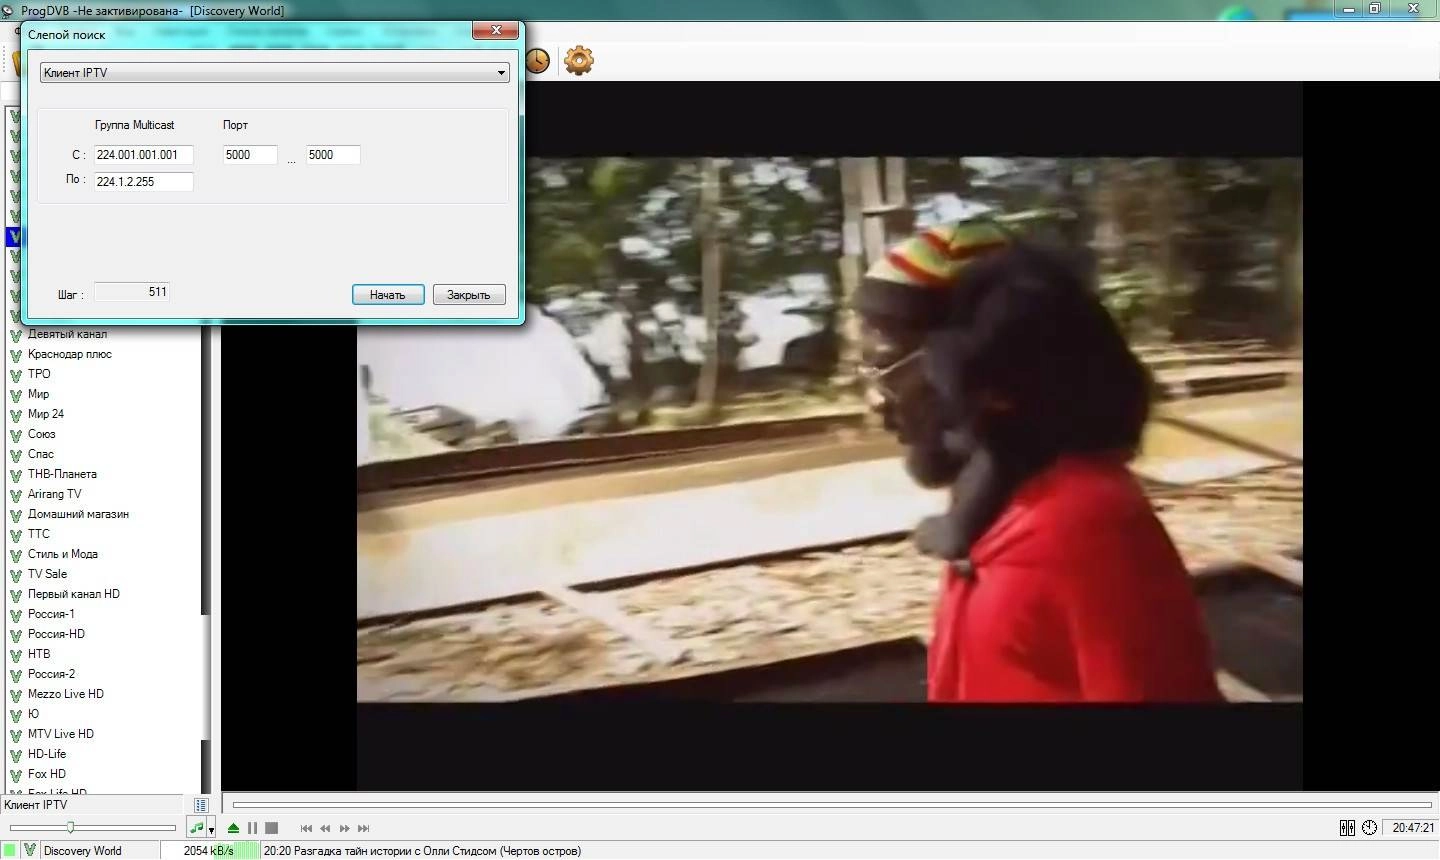Click the multicast end address field 224.1.2.255

point(143,182)
